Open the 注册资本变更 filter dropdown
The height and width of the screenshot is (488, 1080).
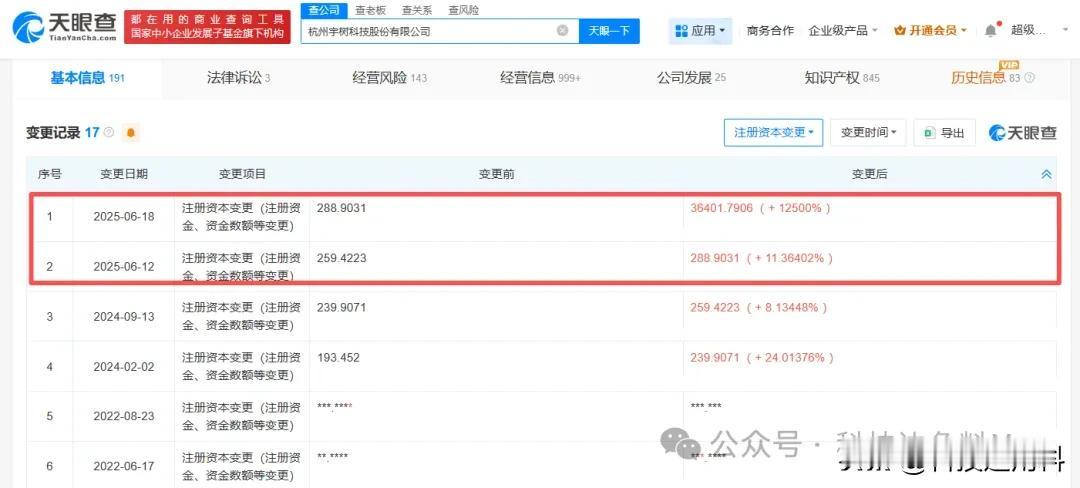tap(773, 132)
